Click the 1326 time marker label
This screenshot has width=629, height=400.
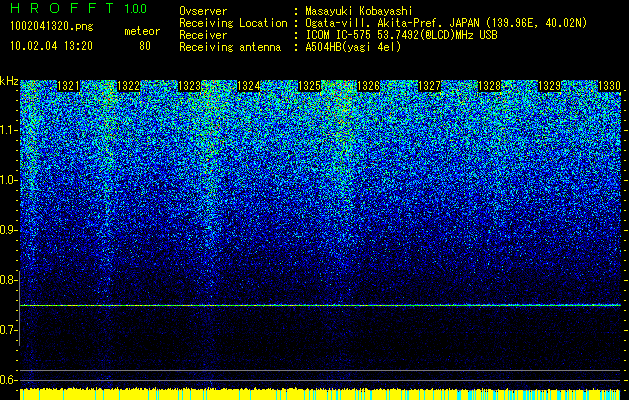369,86
